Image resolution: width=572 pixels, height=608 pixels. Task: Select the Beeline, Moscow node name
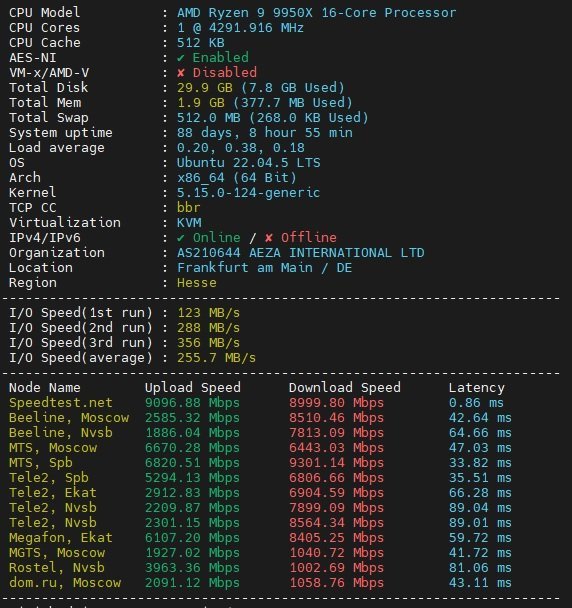click(69, 418)
